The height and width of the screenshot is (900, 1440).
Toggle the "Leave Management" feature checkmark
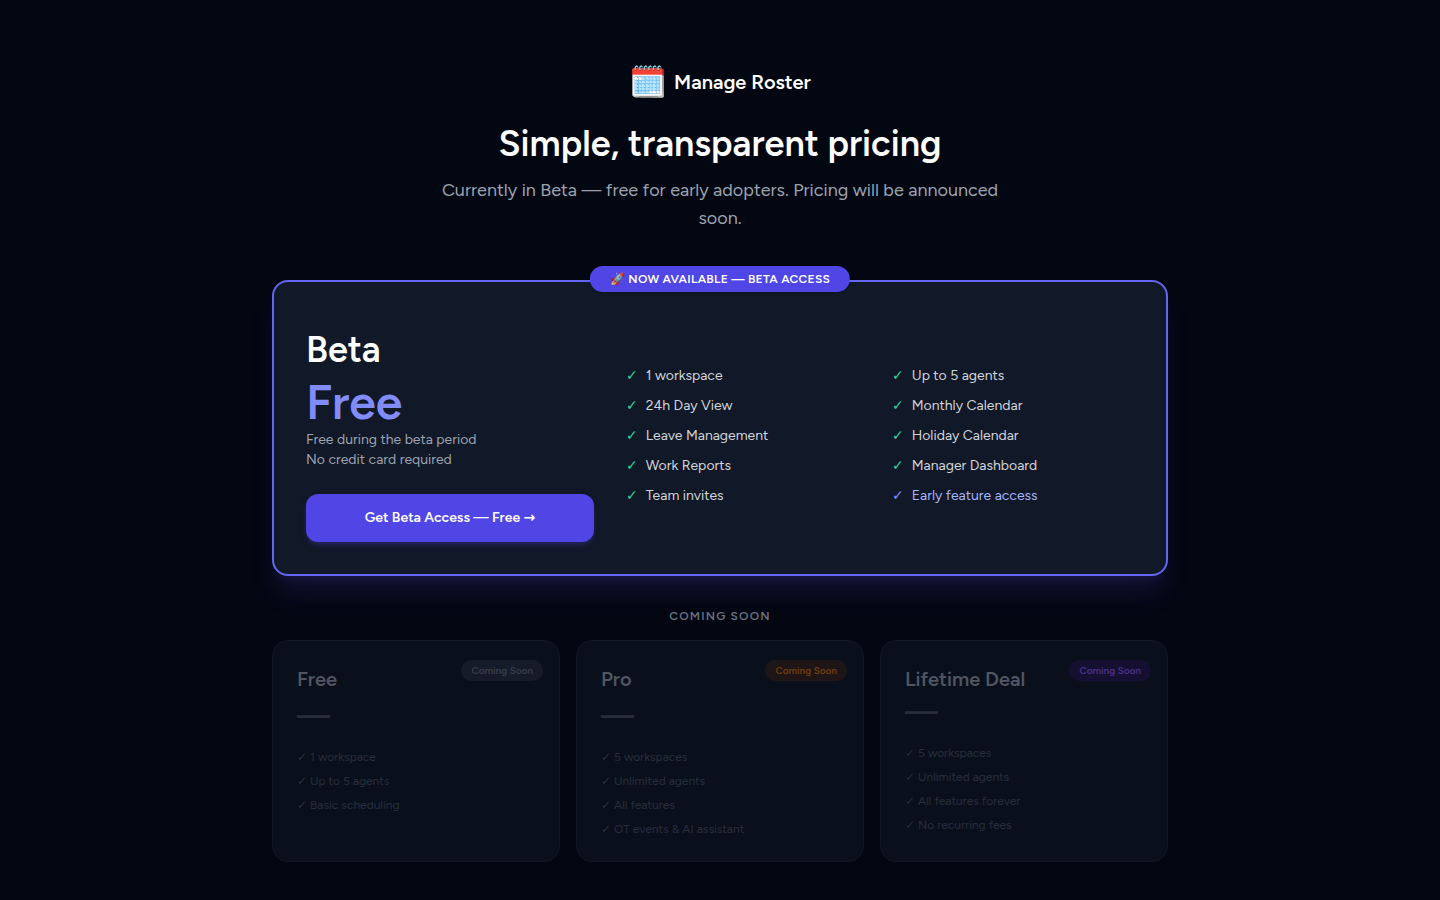631,435
